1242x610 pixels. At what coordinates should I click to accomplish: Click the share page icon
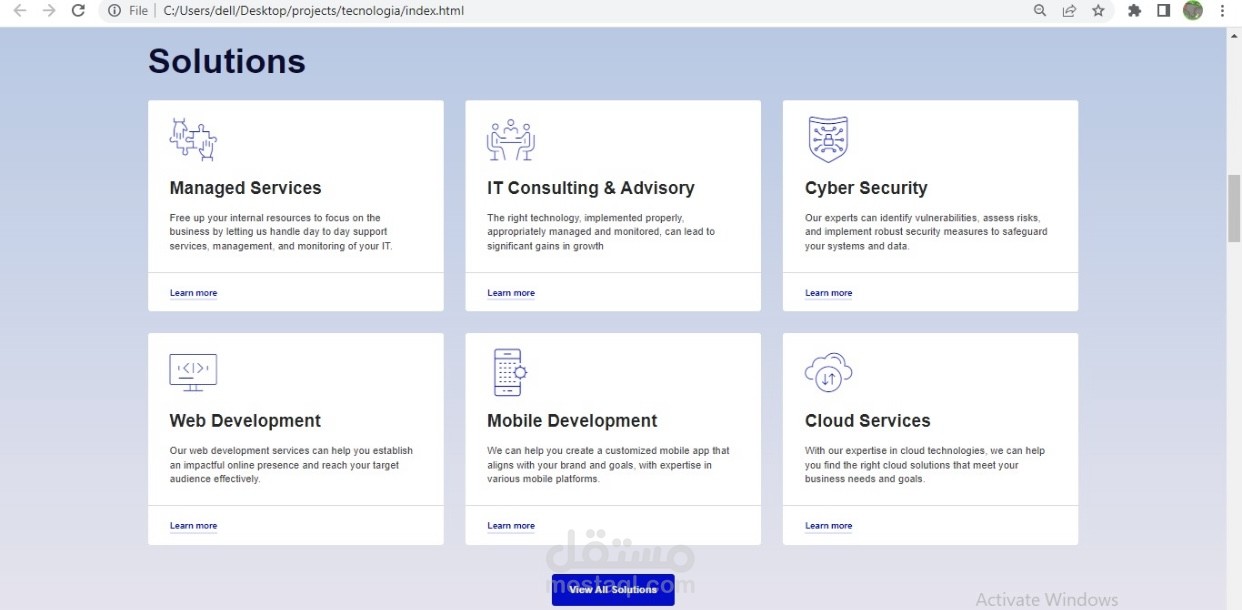click(x=1069, y=11)
